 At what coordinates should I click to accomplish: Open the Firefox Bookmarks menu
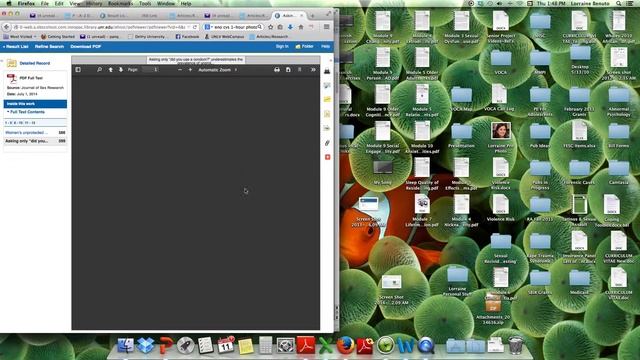tap(120, 3)
